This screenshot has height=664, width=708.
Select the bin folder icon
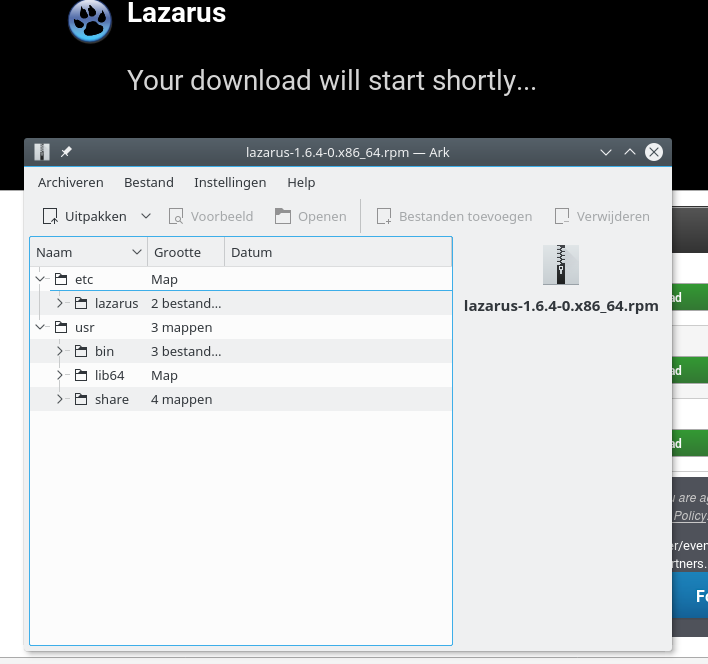[x=81, y=351]
